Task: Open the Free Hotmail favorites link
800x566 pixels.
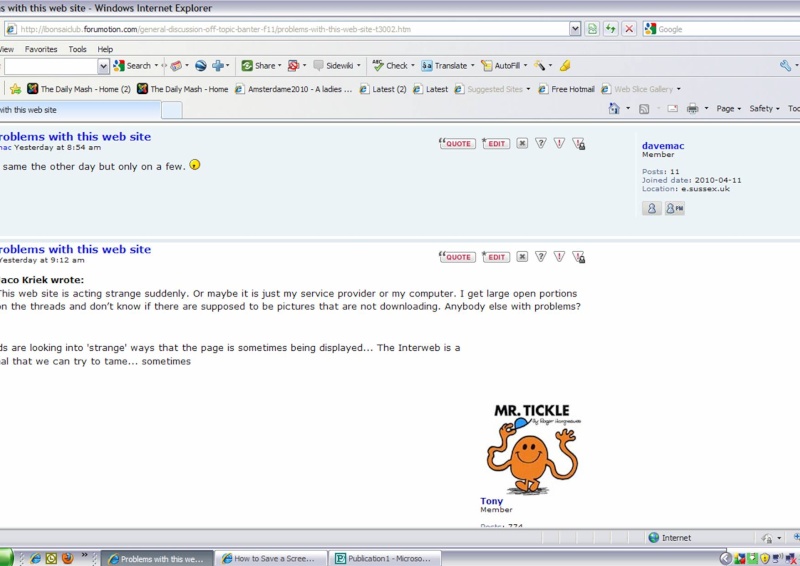Action: click(566, 89)
